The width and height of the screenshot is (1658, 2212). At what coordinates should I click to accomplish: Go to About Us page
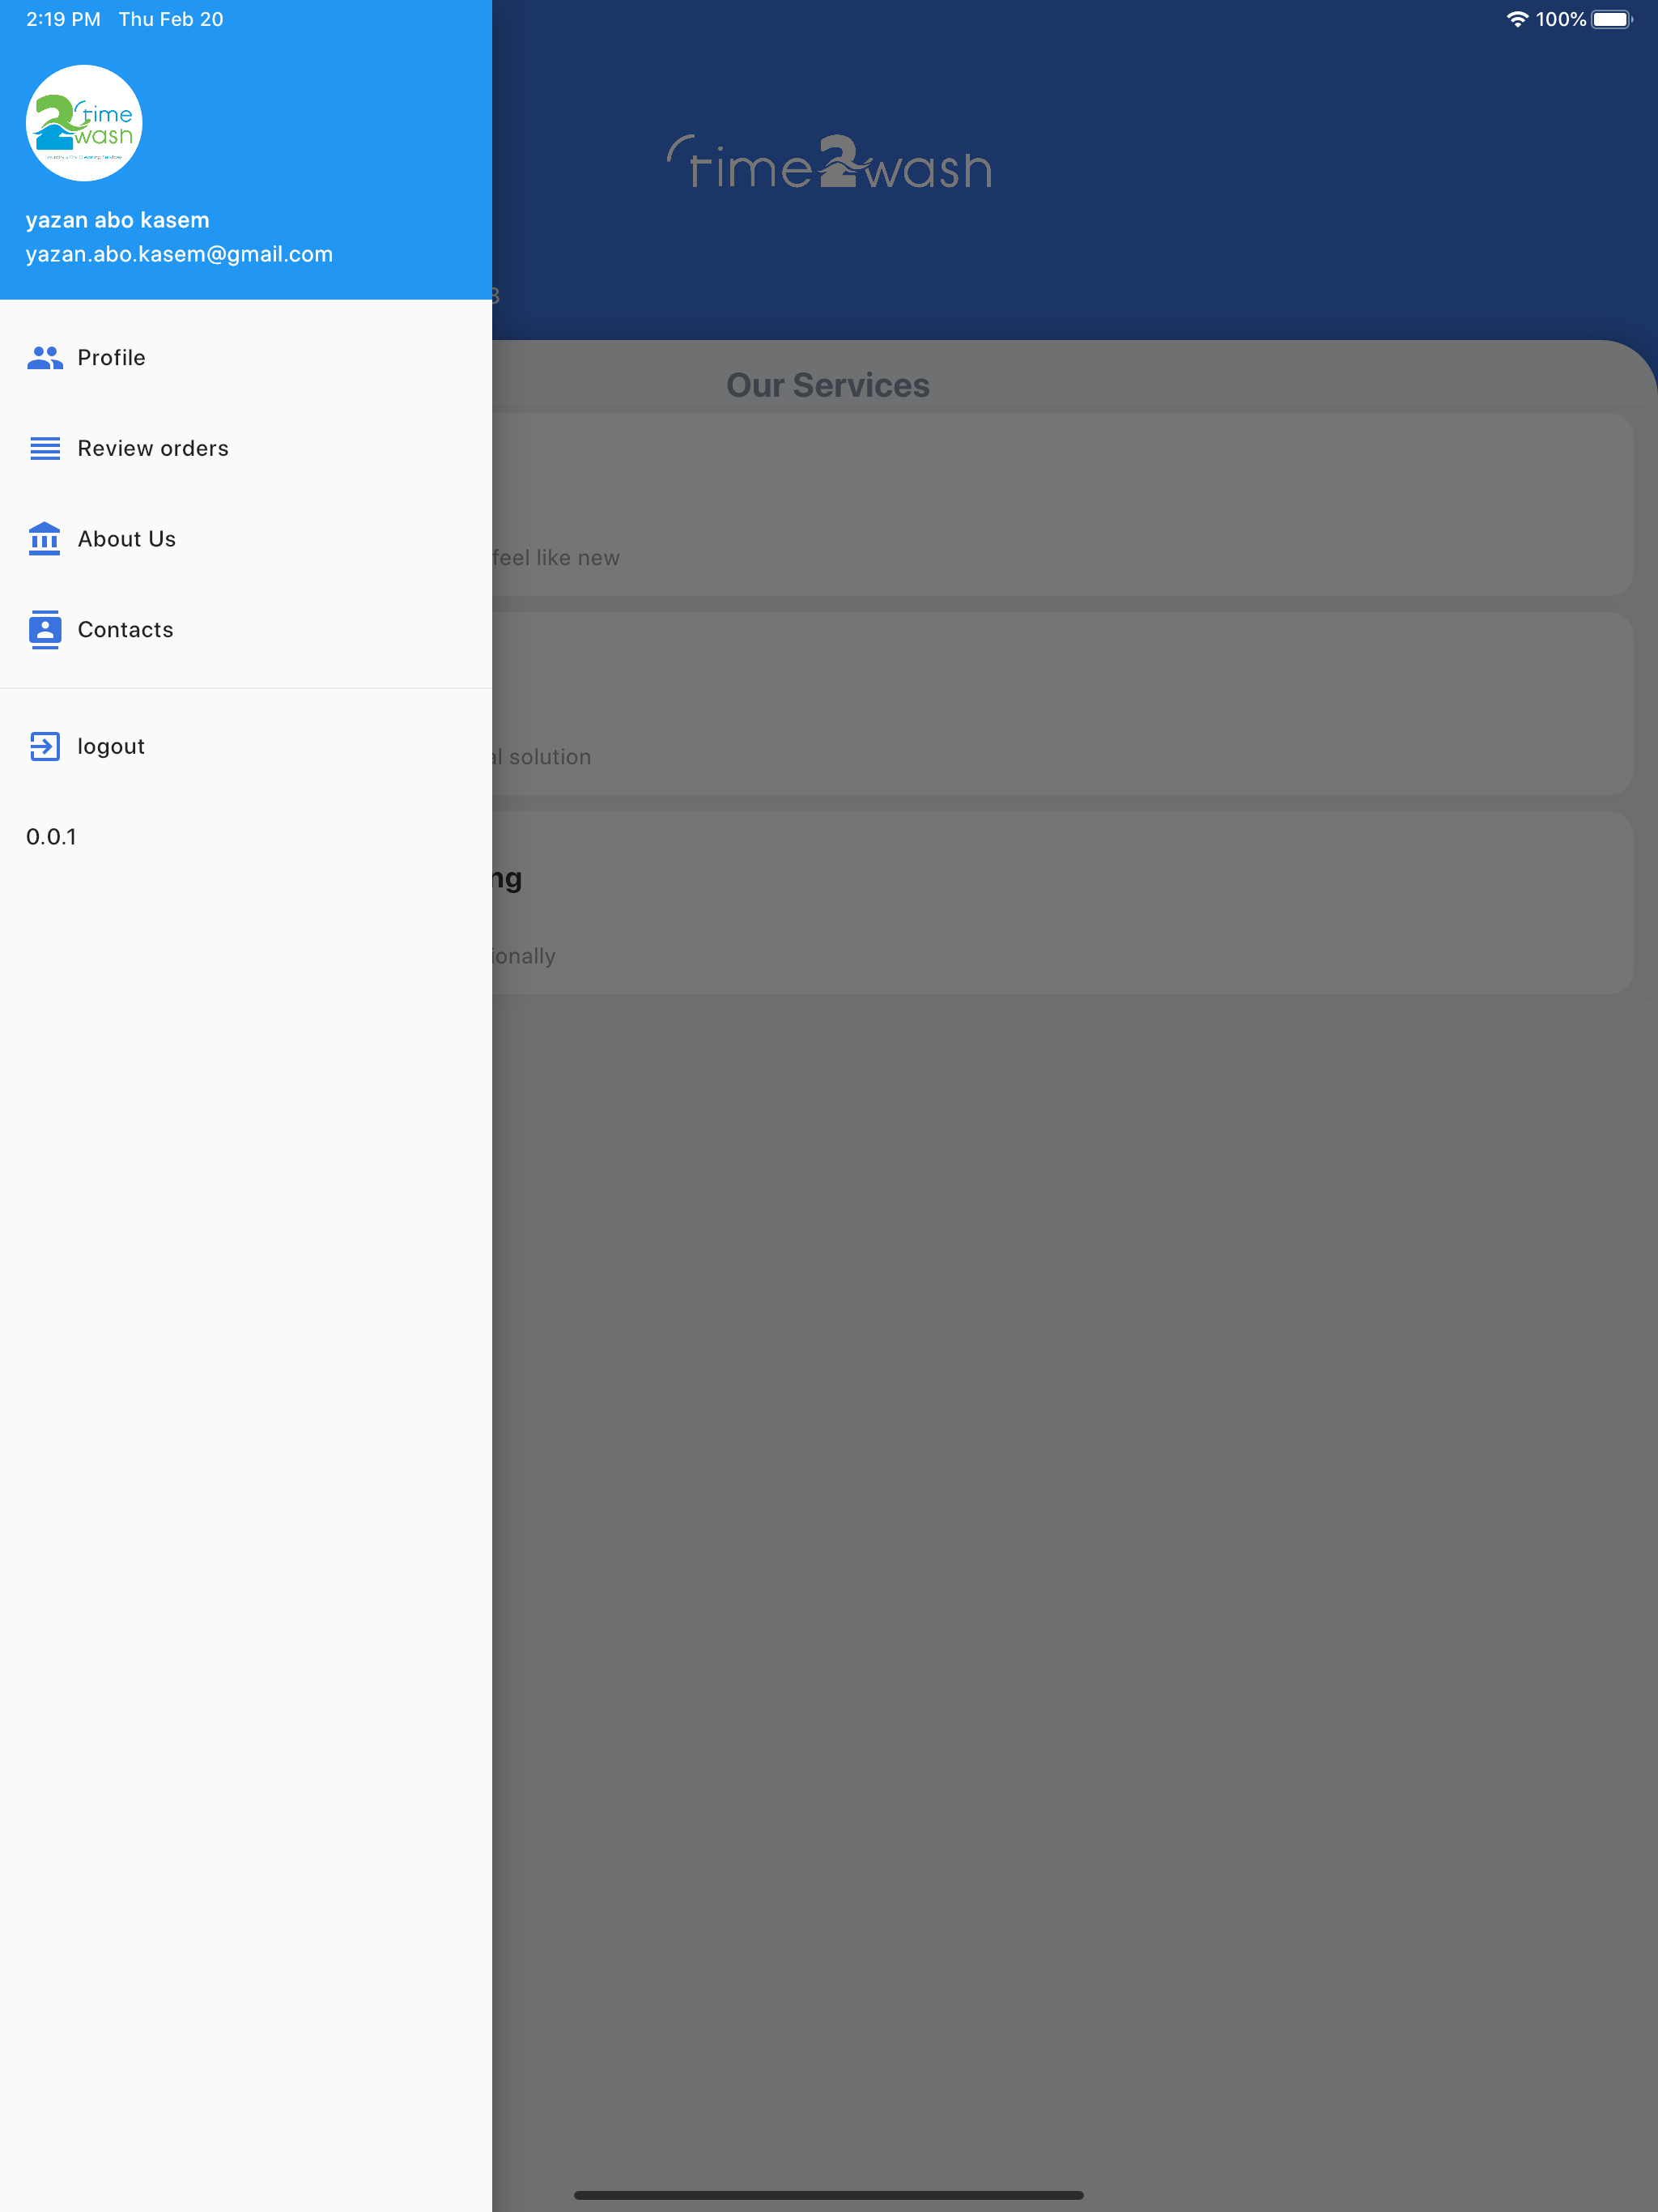pos(246,539)
